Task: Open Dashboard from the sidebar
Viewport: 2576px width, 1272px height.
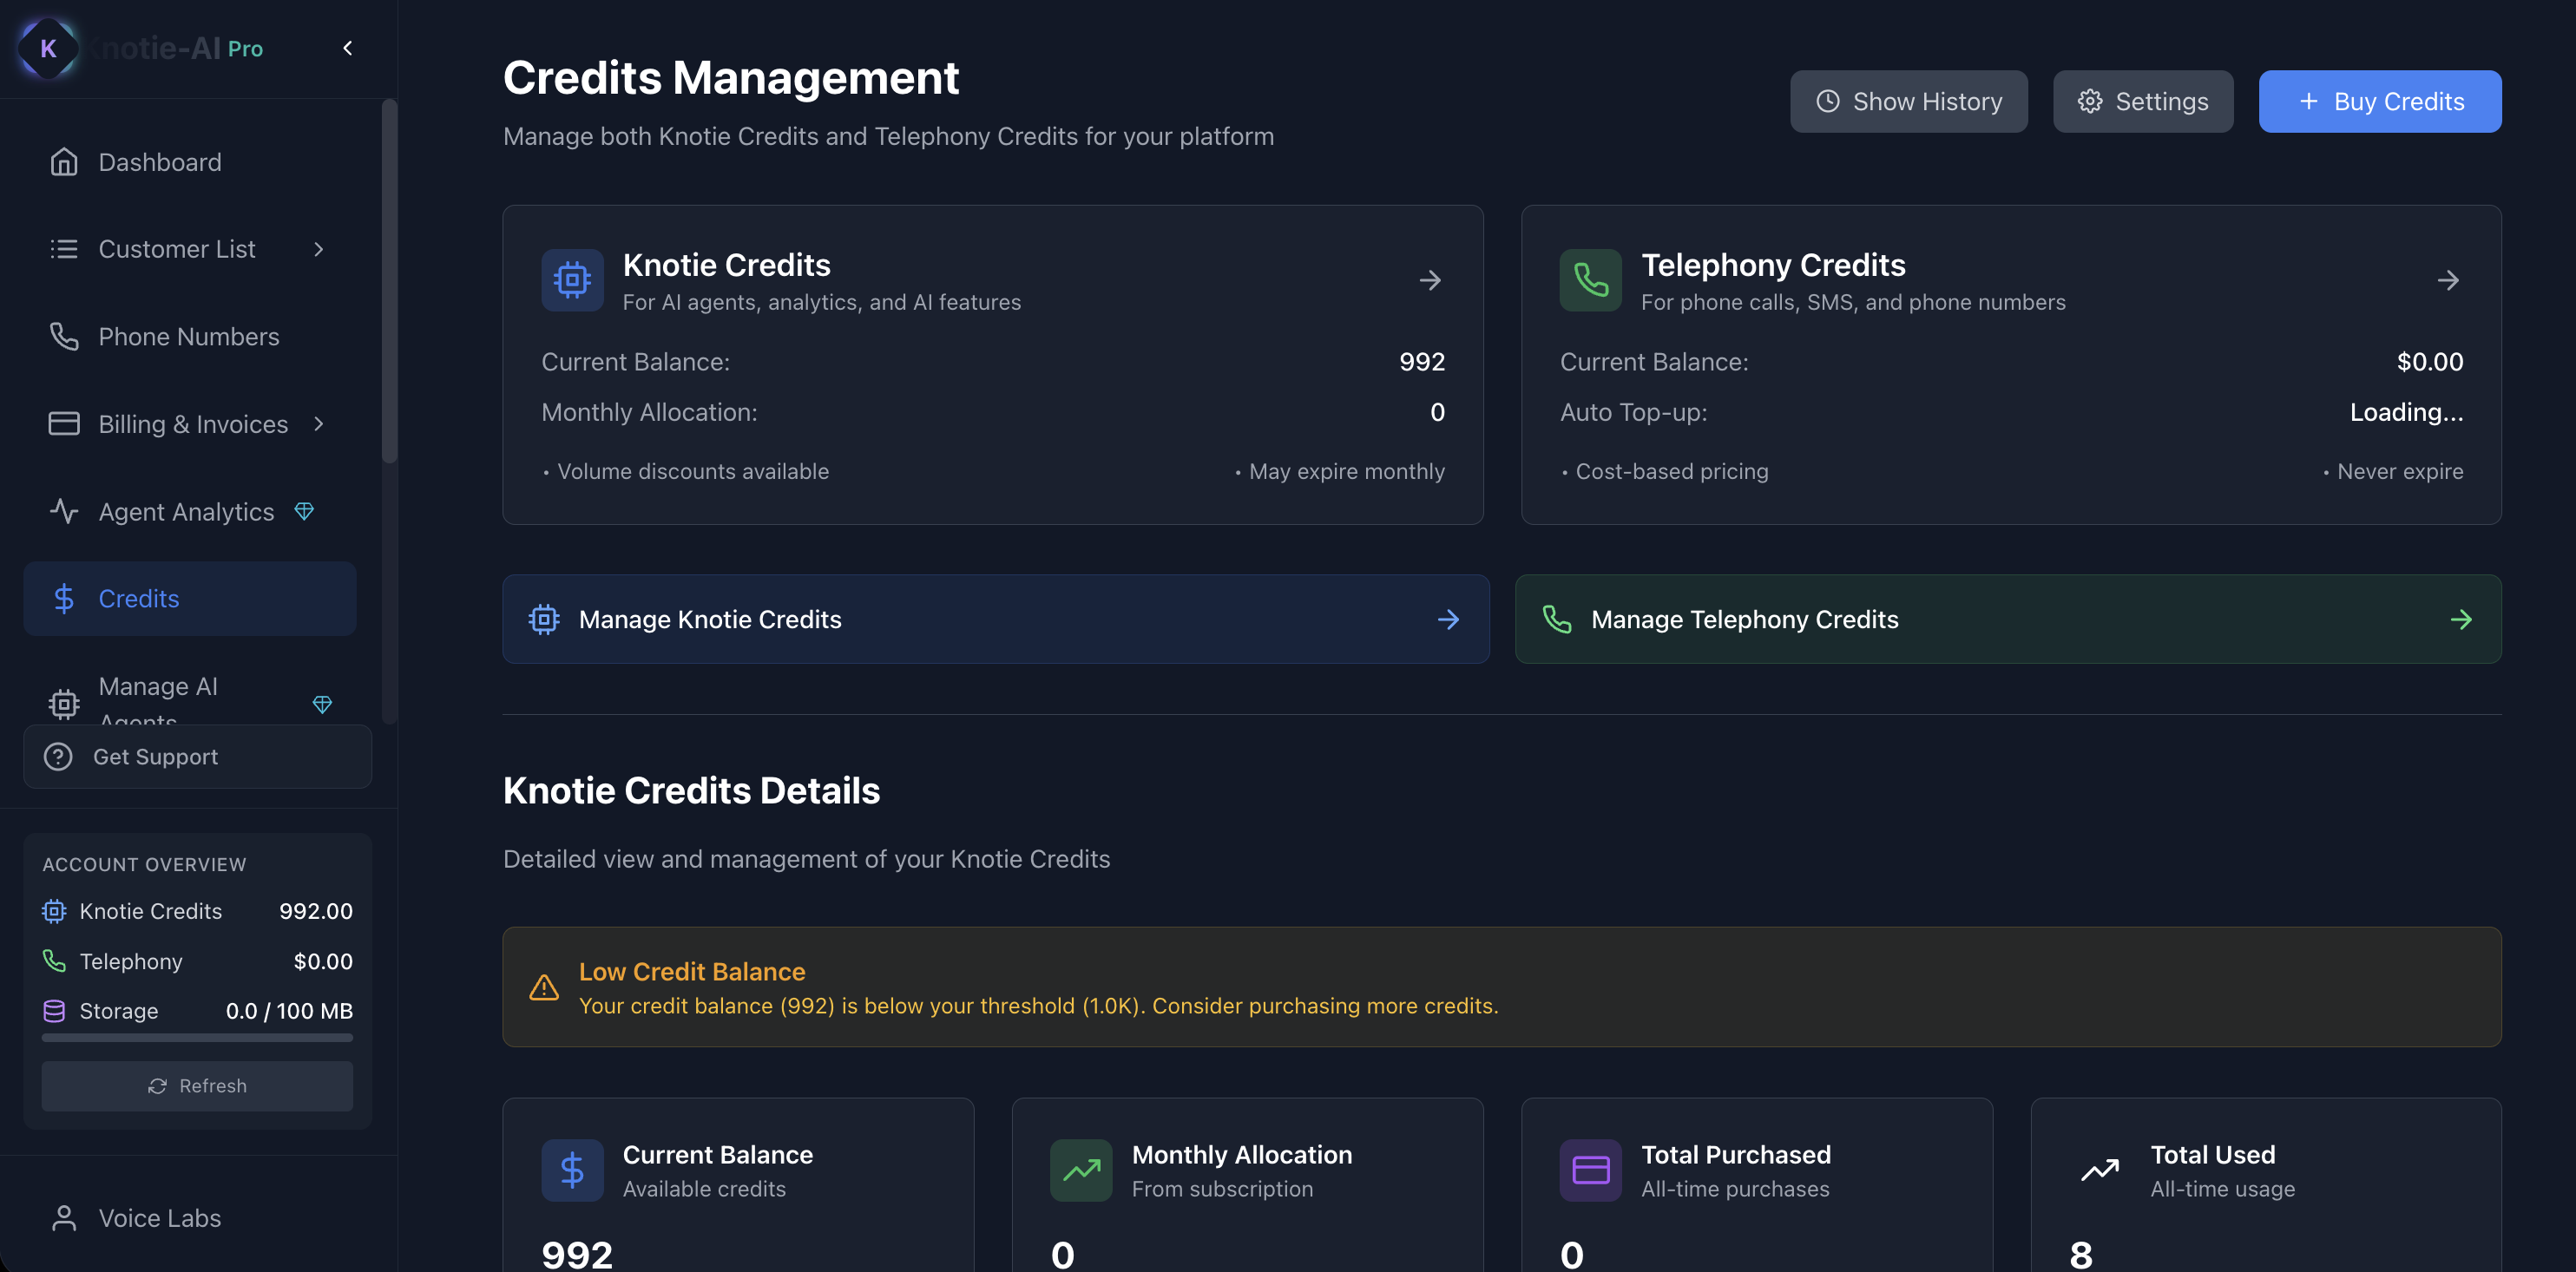Action: click(159, 162)
